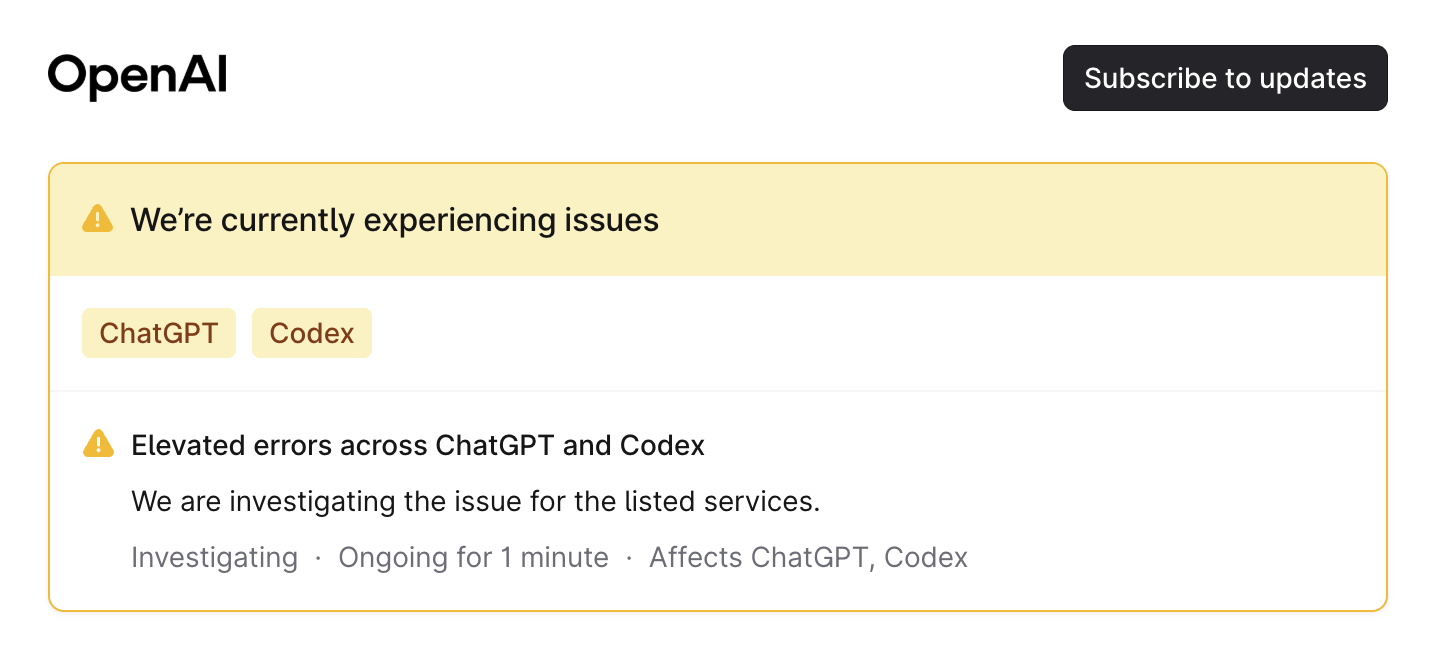Click the We're currently experiencing issues heading
1440x650 pixels.
click(395, 220)
